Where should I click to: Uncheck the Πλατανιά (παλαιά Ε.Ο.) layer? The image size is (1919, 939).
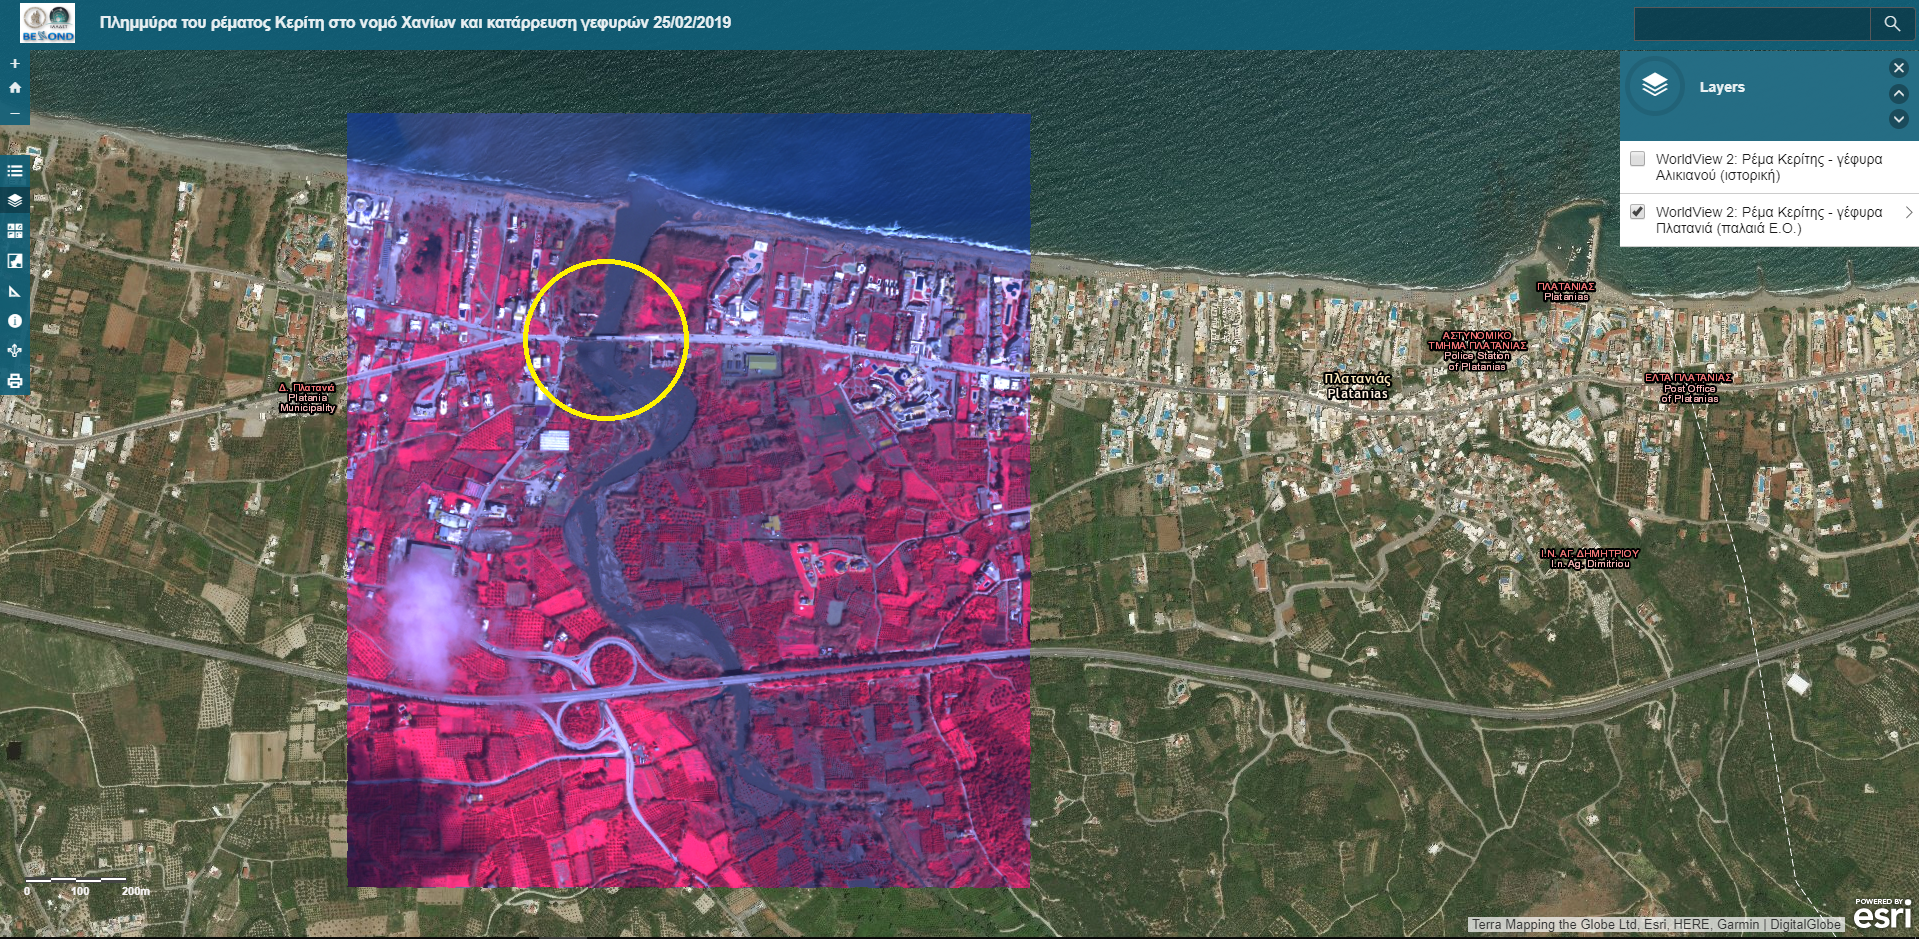tap(1637, 212)
